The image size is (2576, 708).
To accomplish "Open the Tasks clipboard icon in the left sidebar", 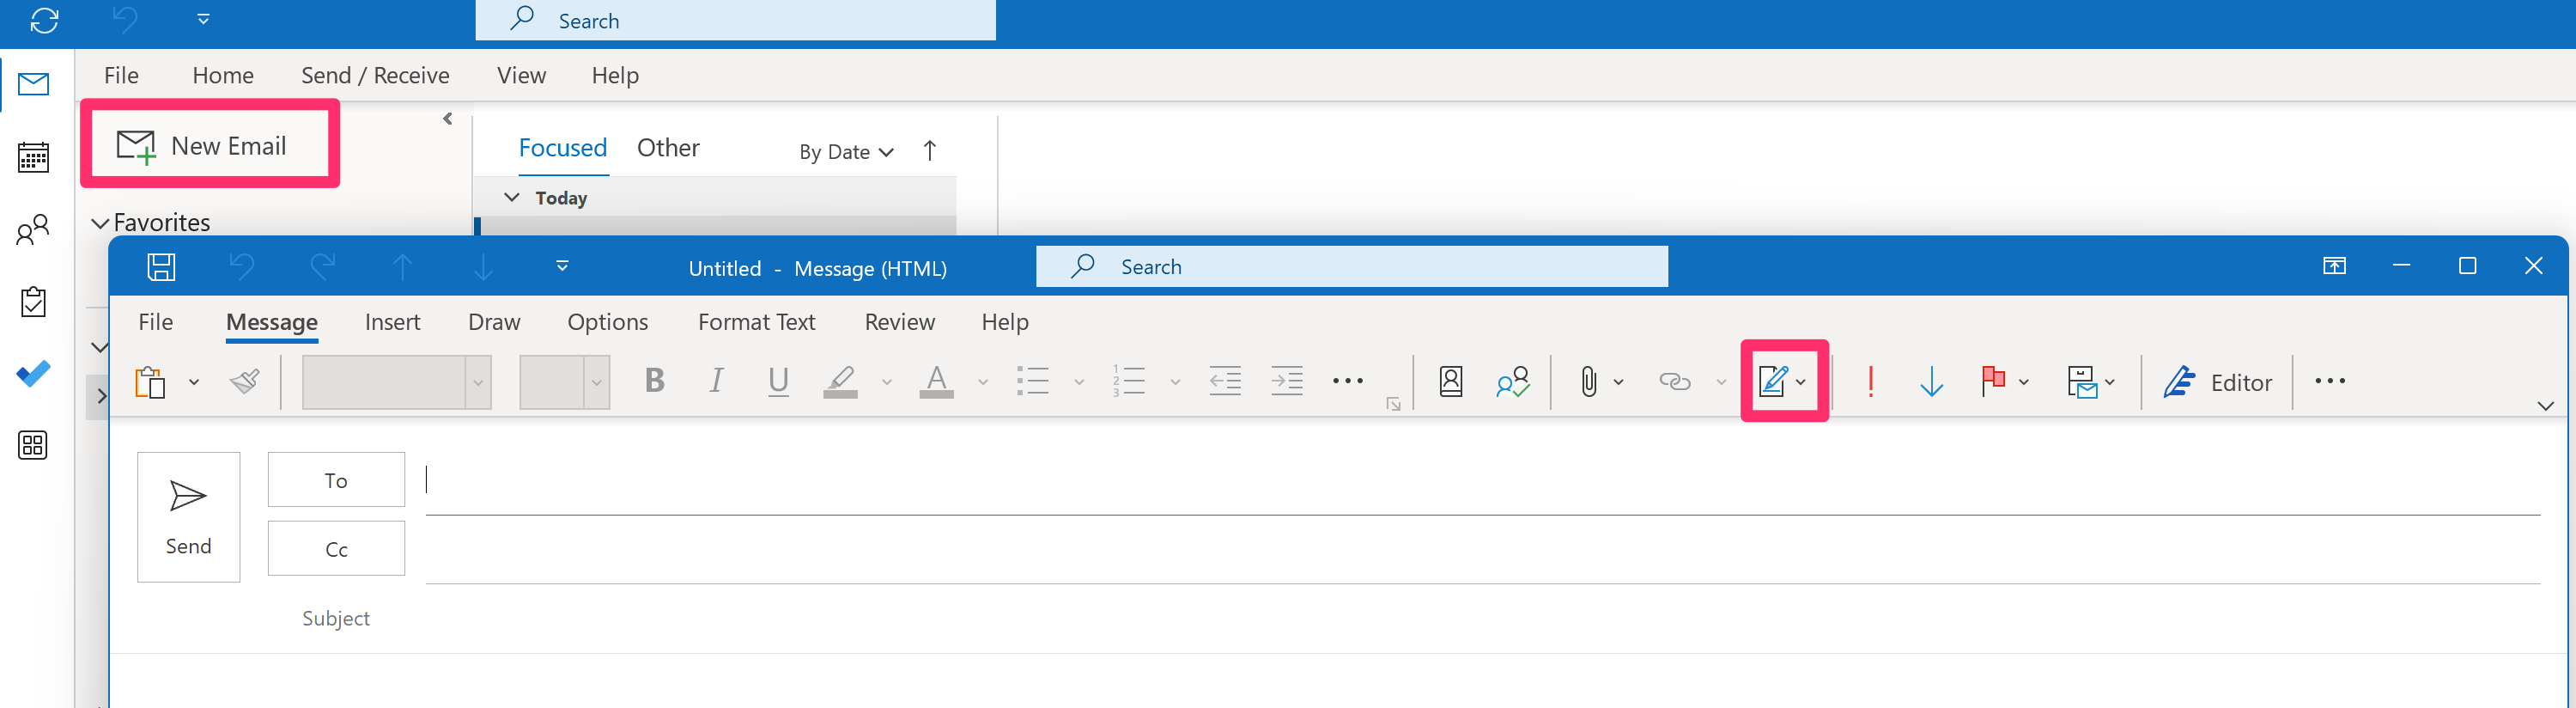I will point(33,301).
